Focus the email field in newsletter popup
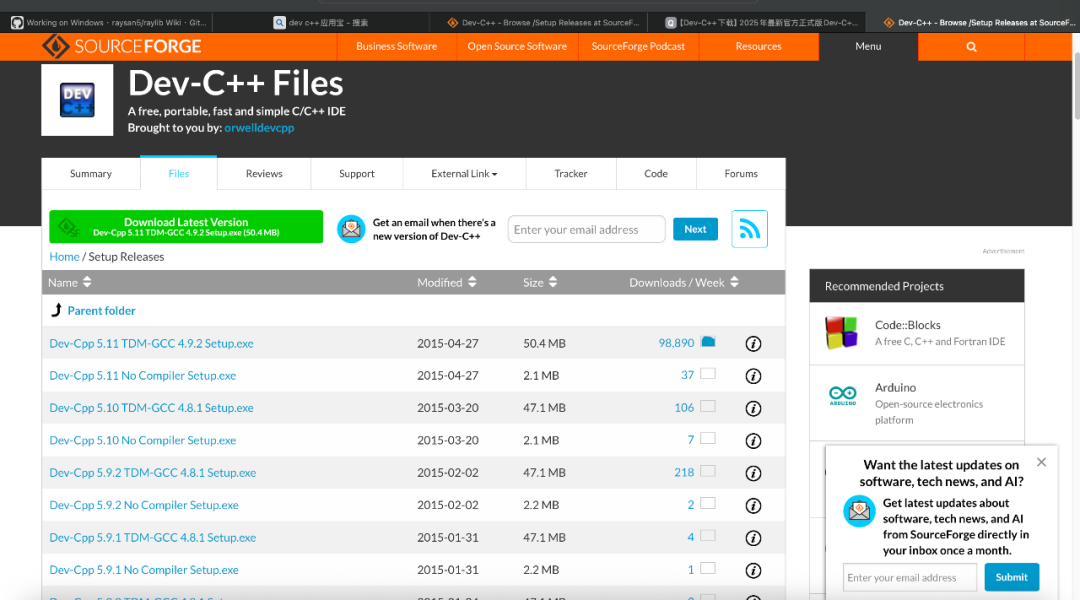1080x600 pixels. (x=909, y=577)
